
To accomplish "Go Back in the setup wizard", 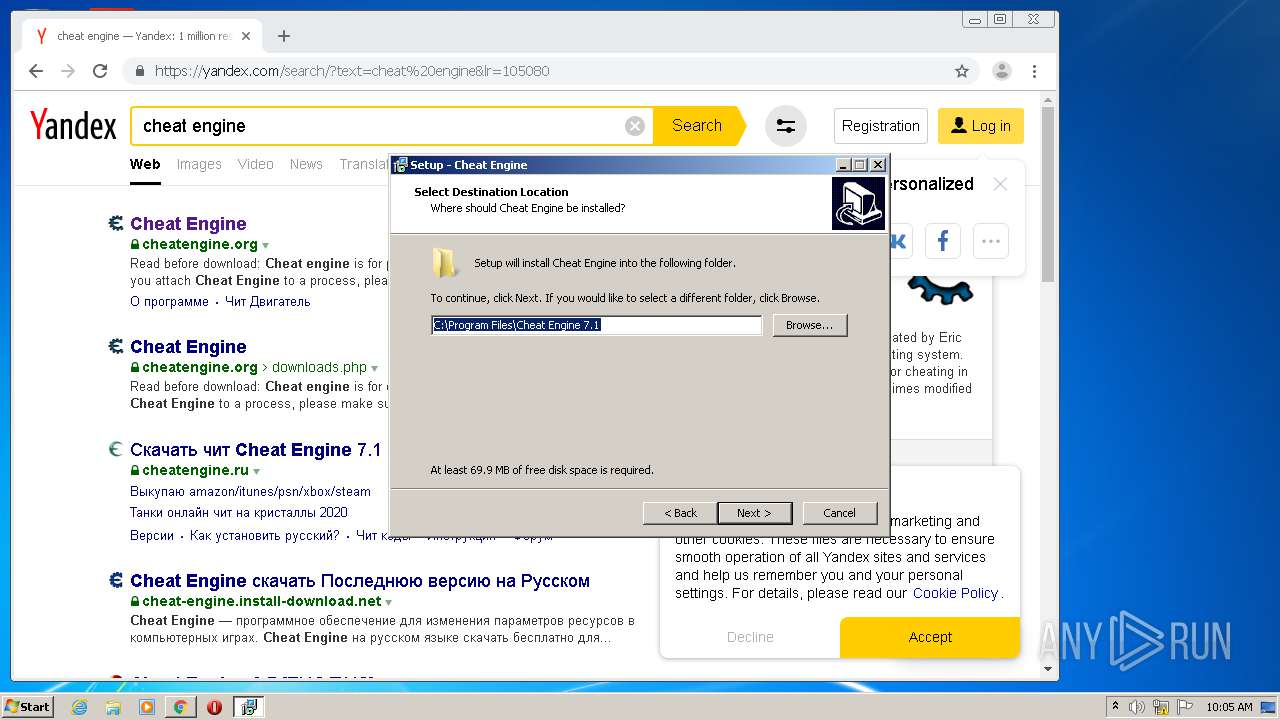I will point(680,513).
